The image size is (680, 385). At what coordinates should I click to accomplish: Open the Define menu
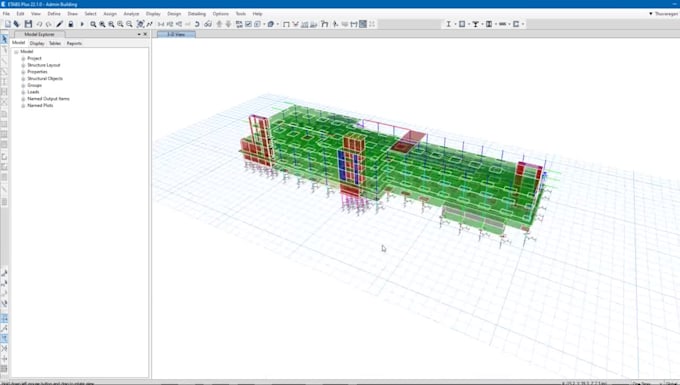pyautogui.click(x=54, y=14)
